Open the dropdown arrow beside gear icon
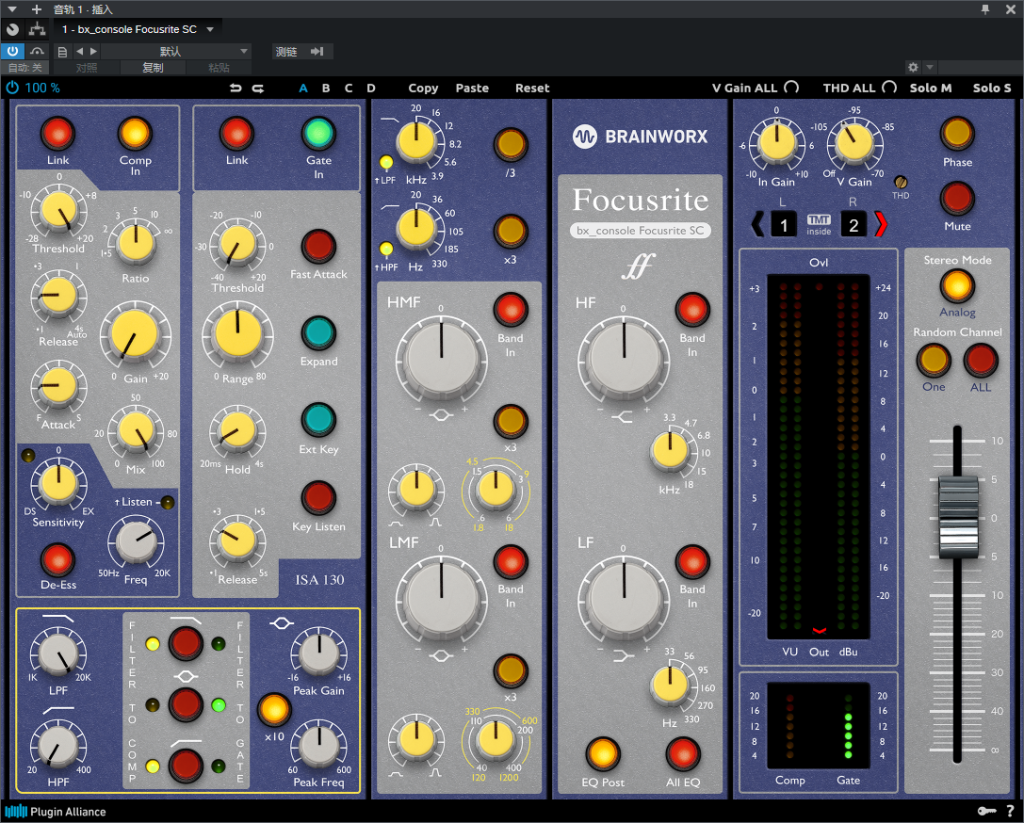Image resolution: width=1024 pixels, height=823 pixels. 930,67
